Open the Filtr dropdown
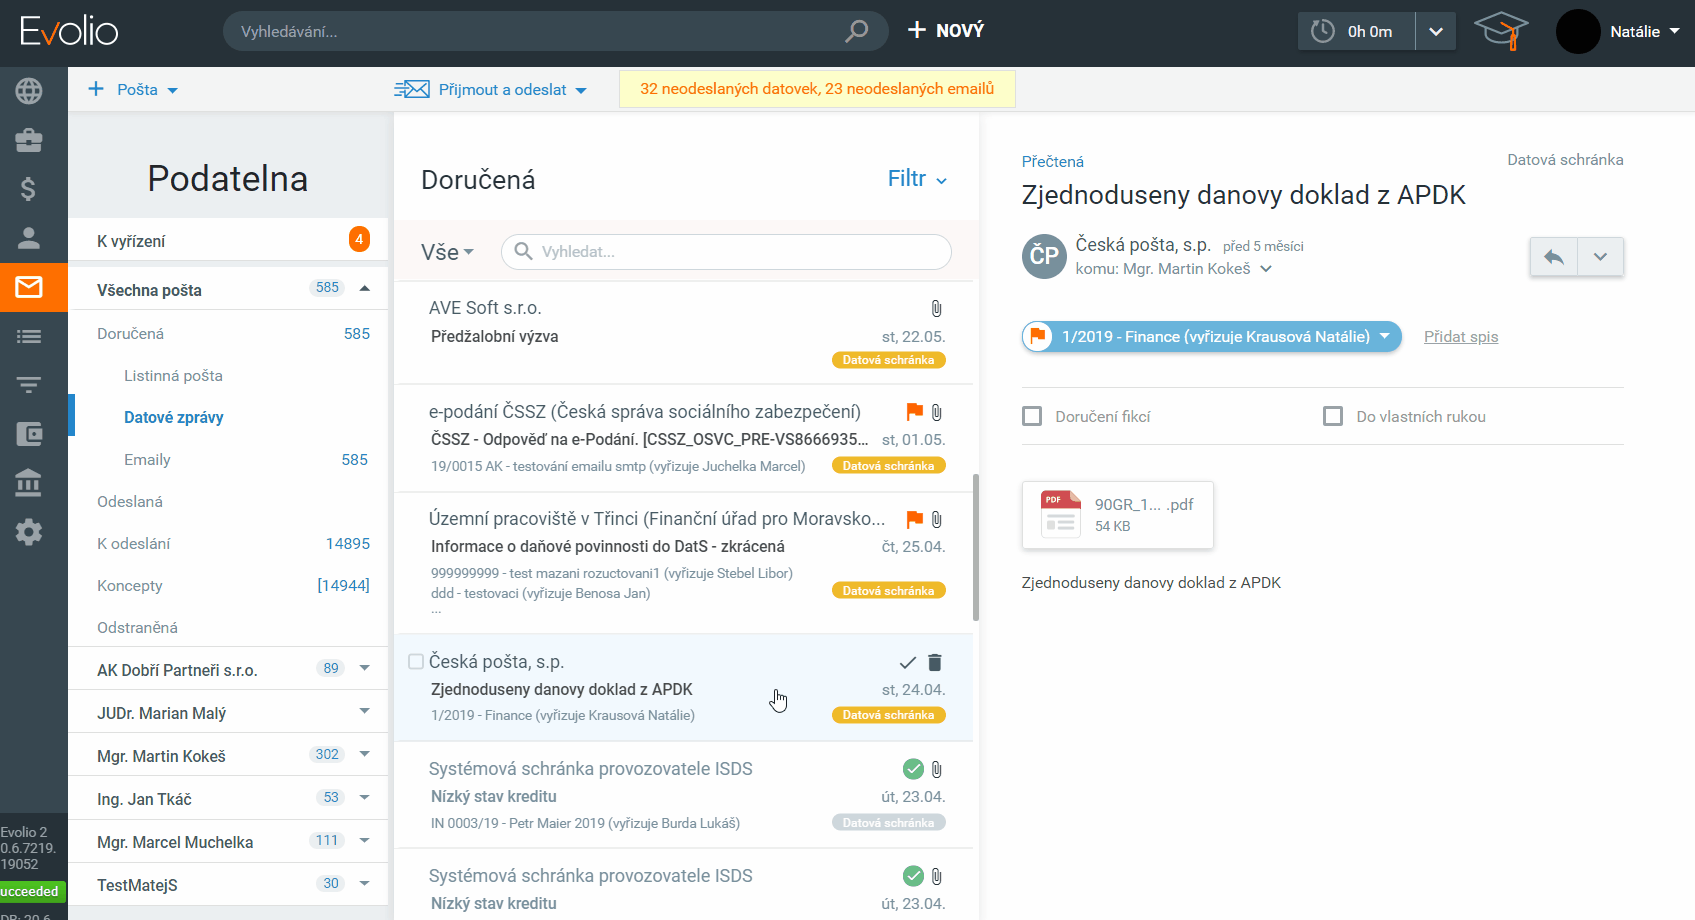This screenshot has height=920, width=1695. (917, 179)
